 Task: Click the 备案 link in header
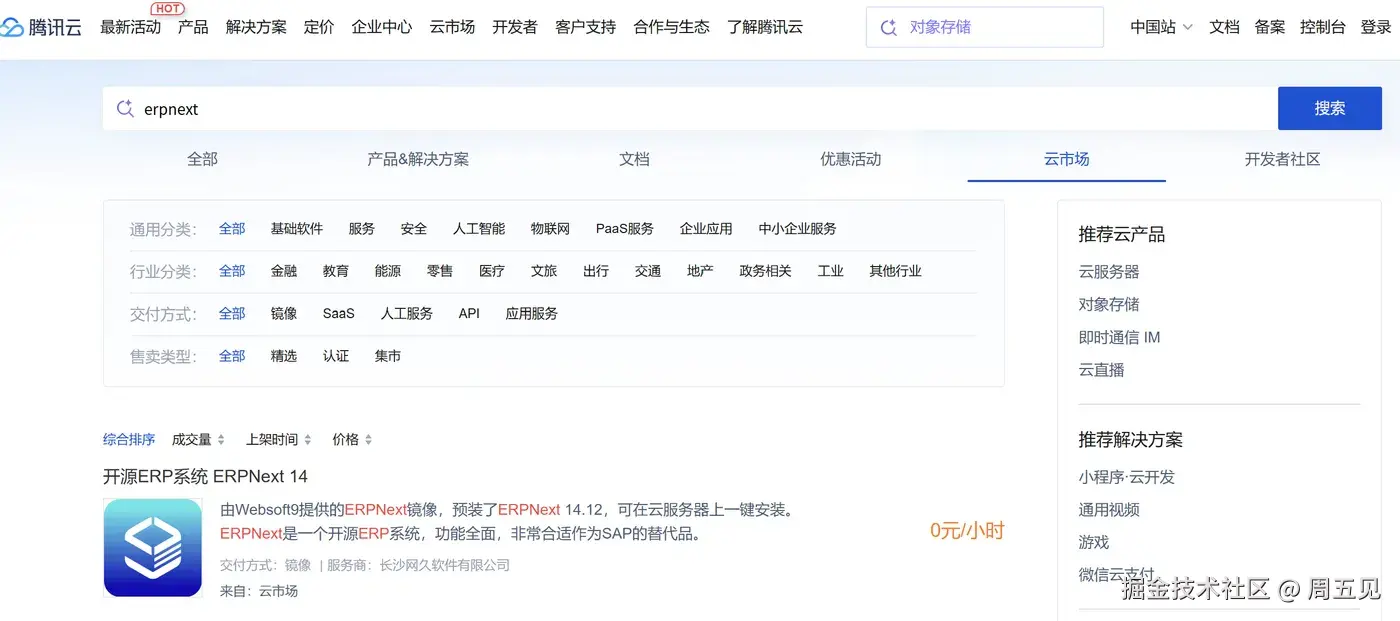pyautogui.click(x=1270, y=27)
